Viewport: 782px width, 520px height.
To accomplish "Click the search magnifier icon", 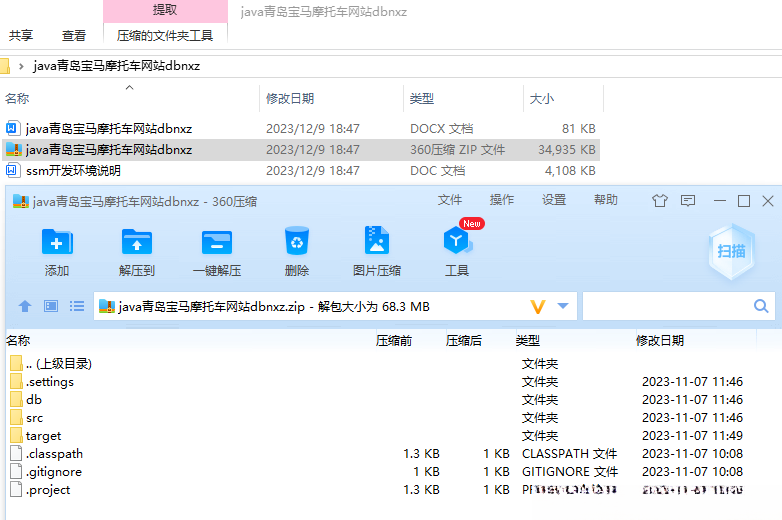I will 761,306.
